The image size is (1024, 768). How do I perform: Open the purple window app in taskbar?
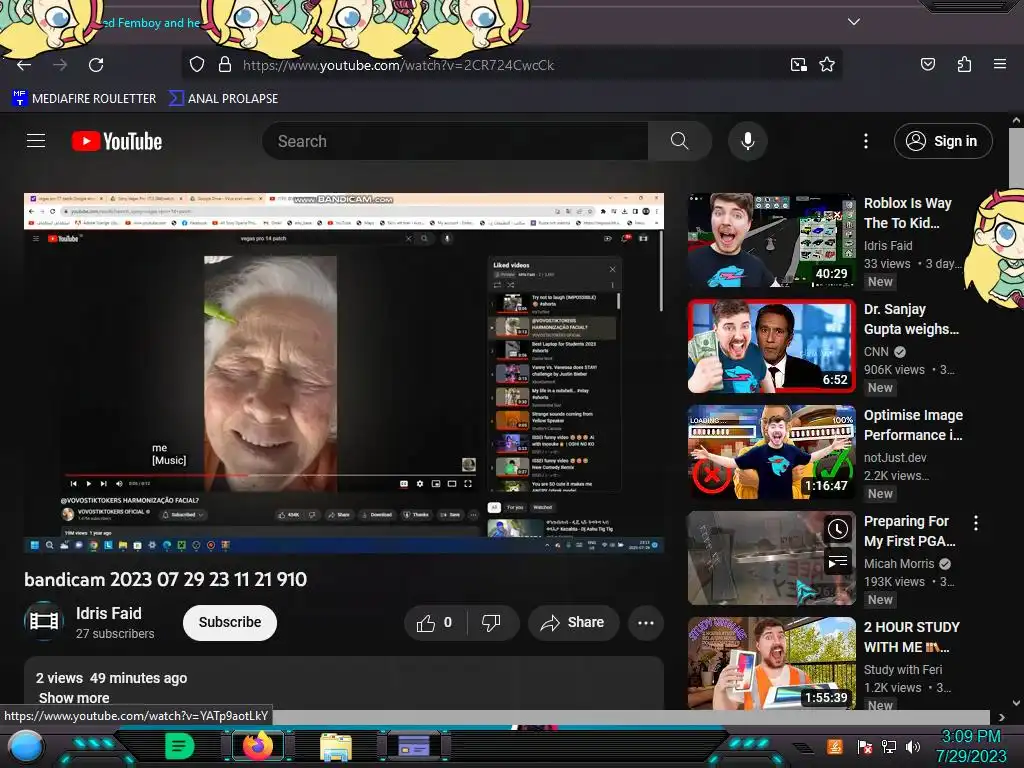click(x=414, y=746)
